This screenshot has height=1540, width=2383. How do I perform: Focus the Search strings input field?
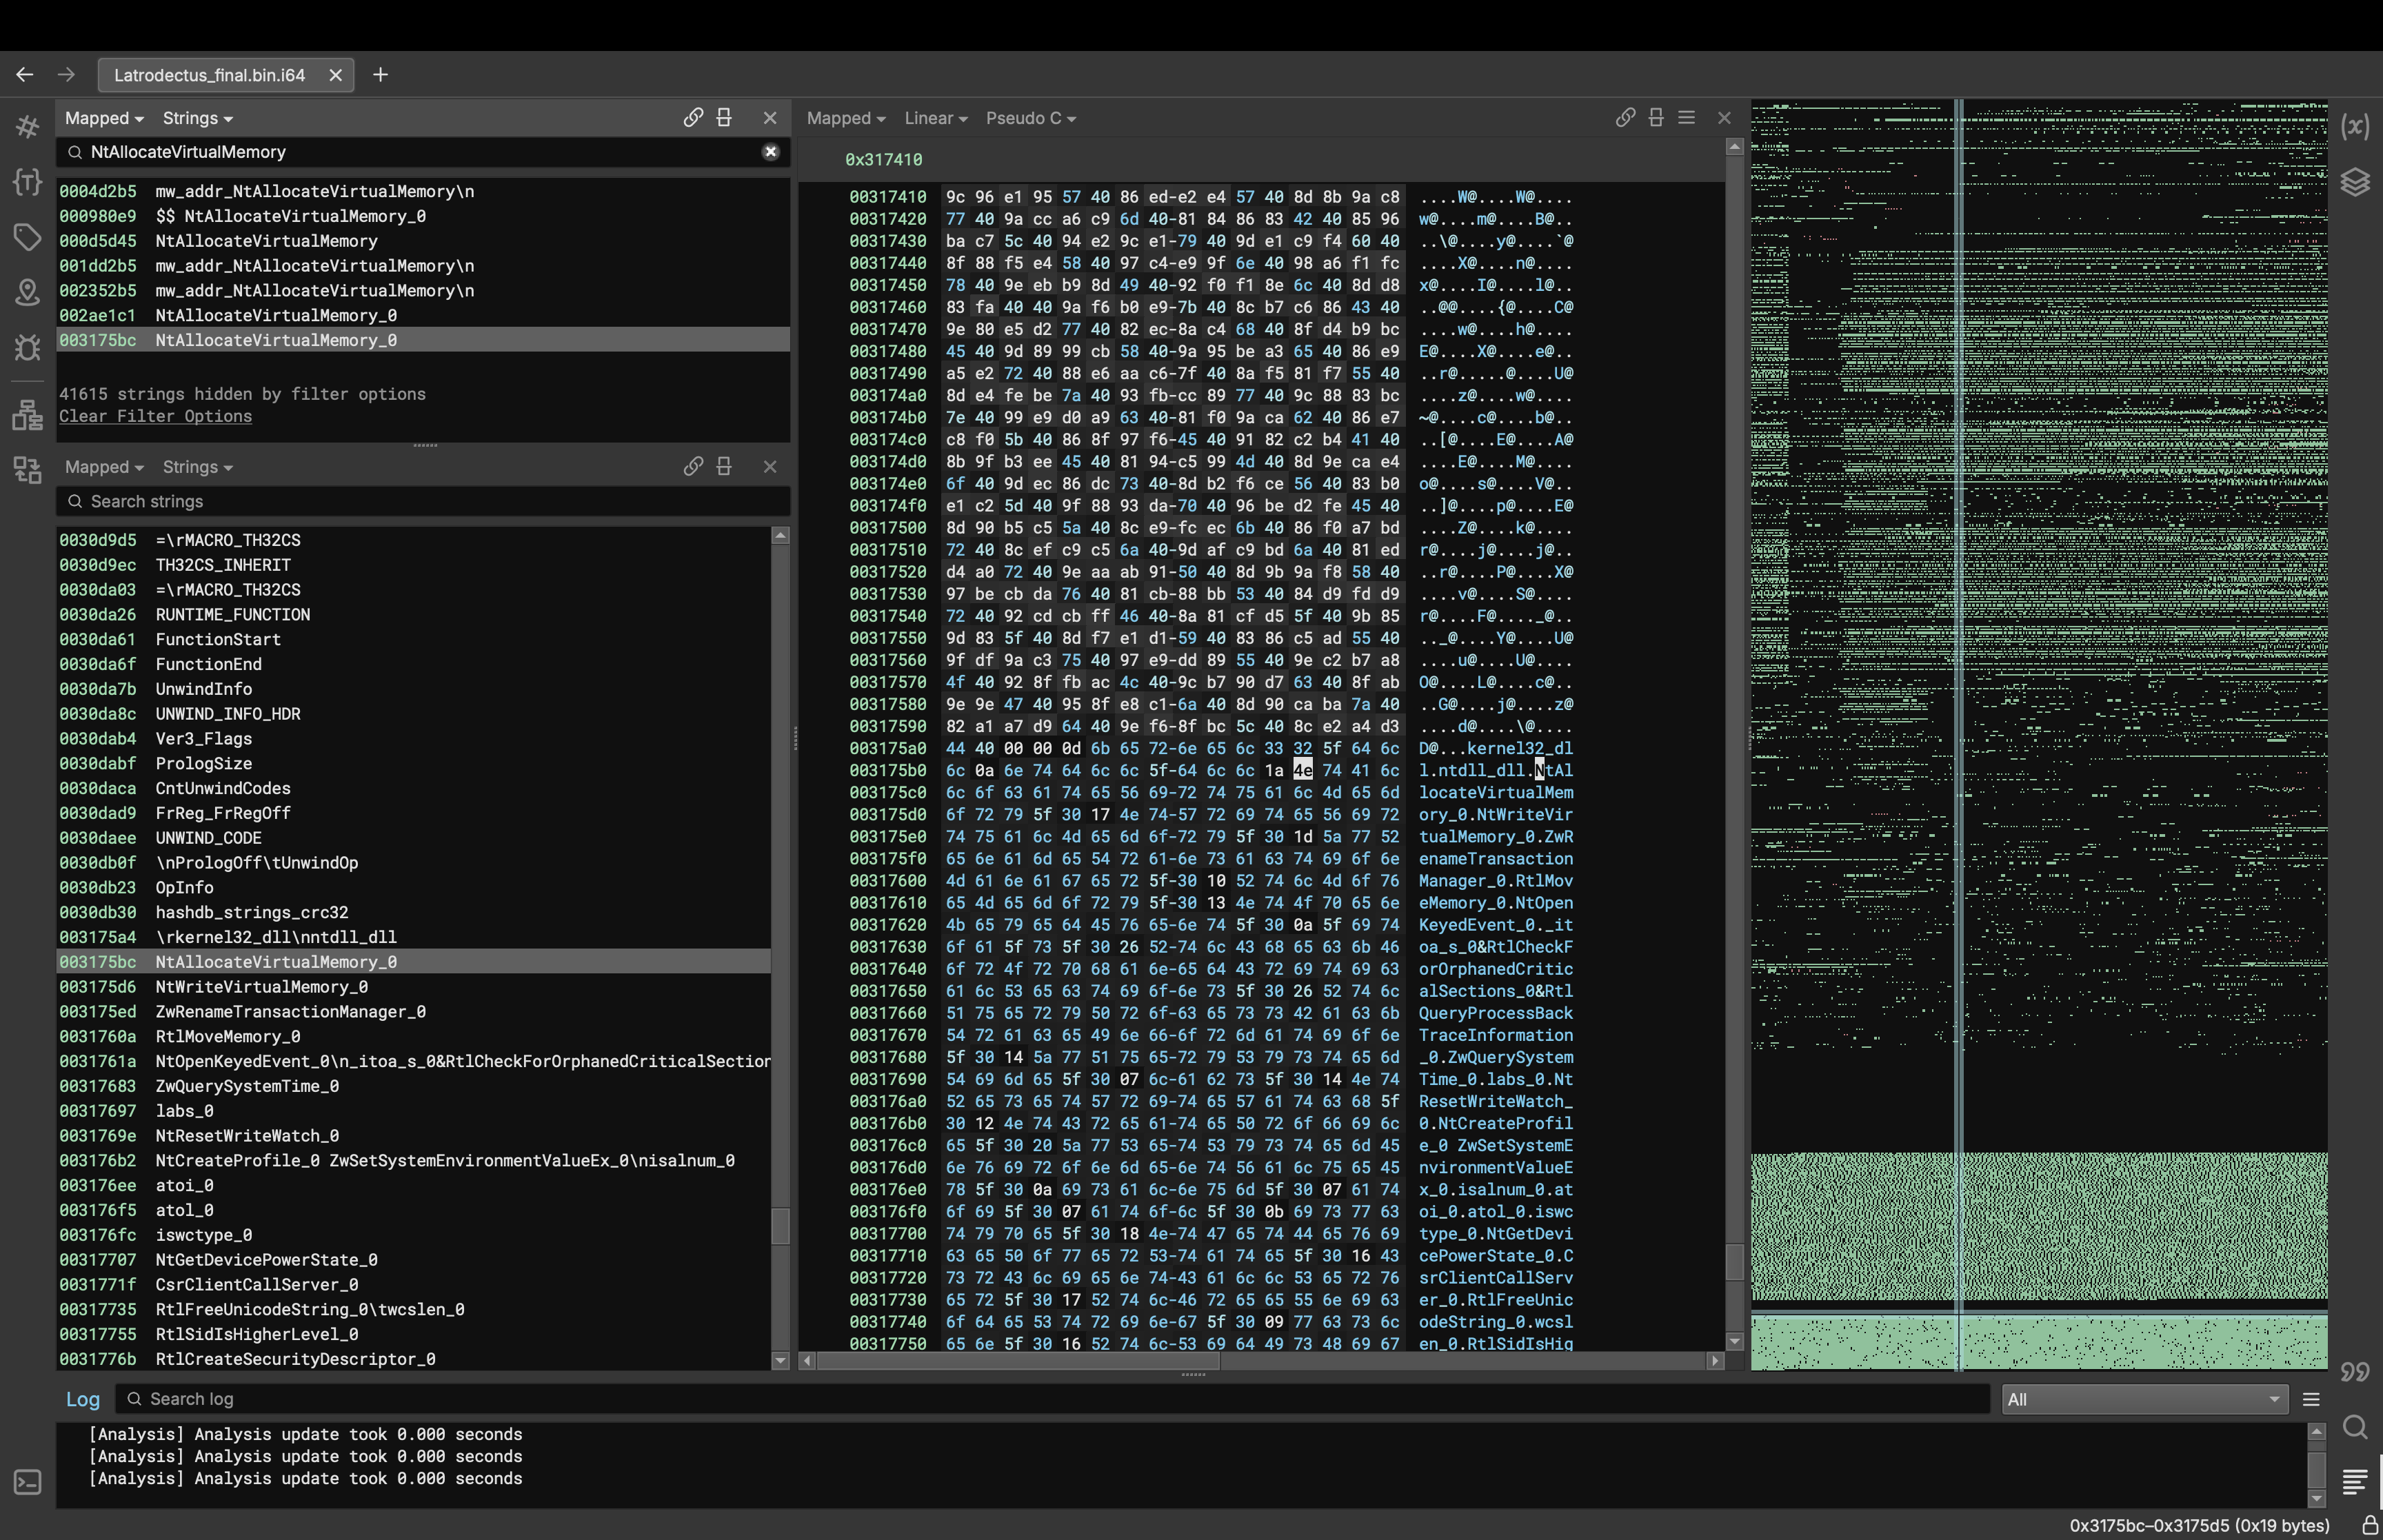pyautogui.click(x=423, y=501)
